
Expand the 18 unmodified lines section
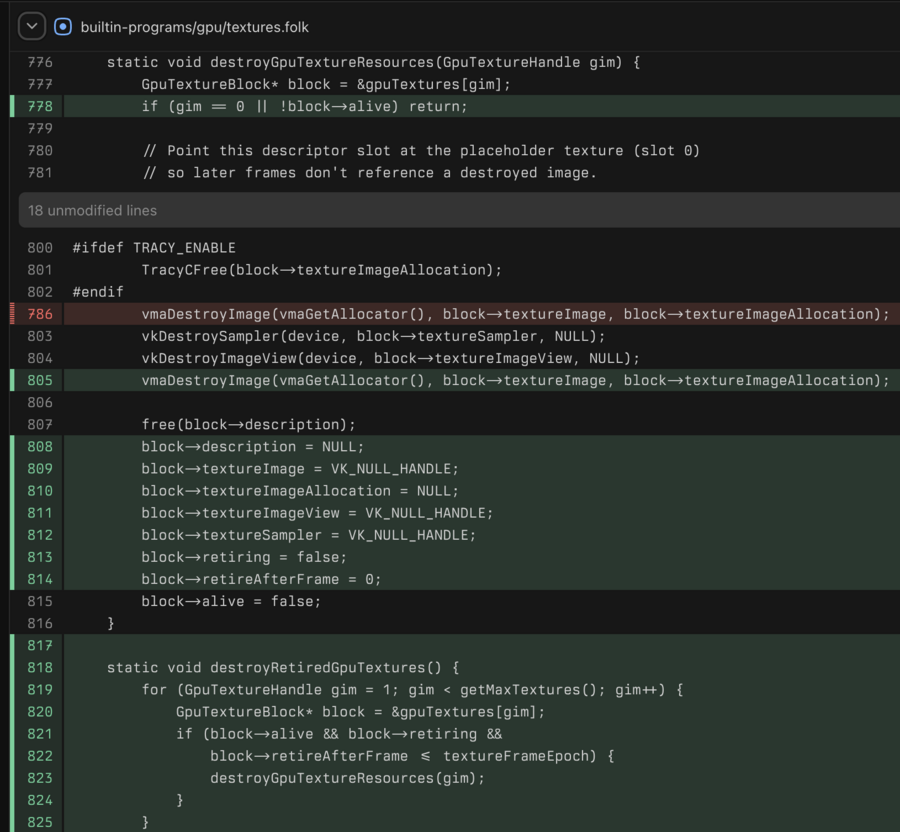point(459,210)
